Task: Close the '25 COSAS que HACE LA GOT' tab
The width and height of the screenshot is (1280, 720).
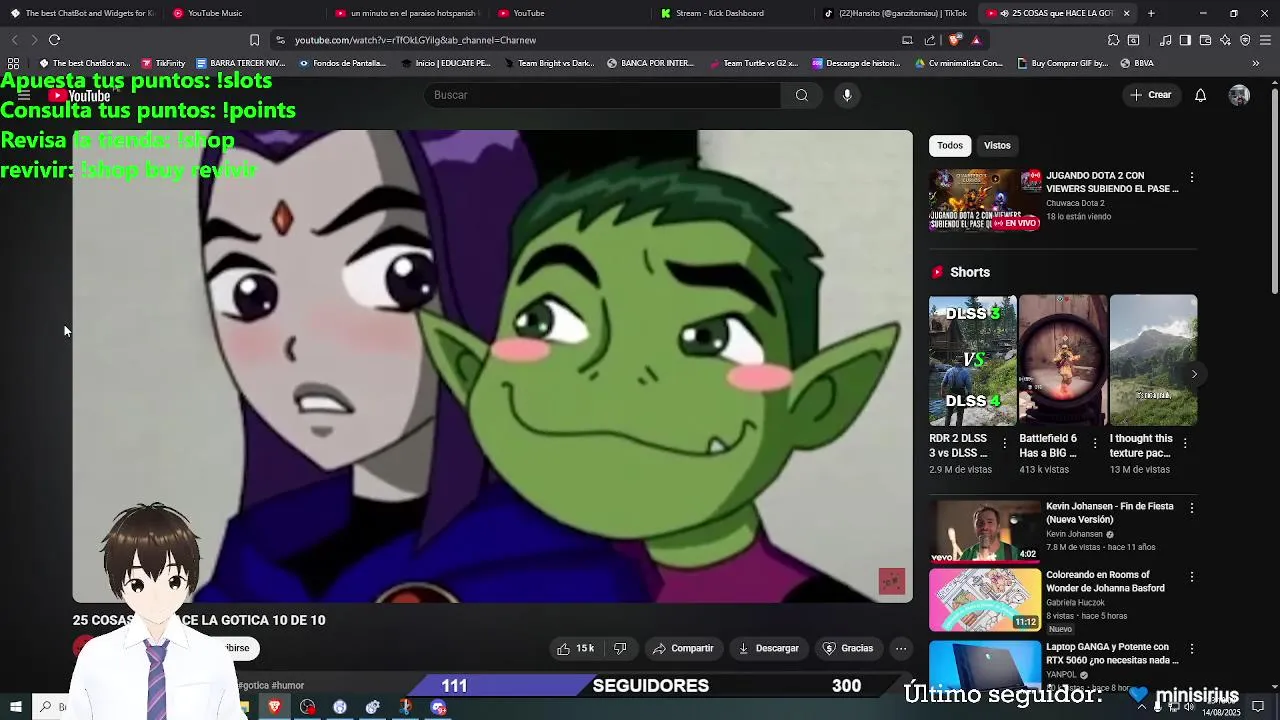Action: point(1126,13)
